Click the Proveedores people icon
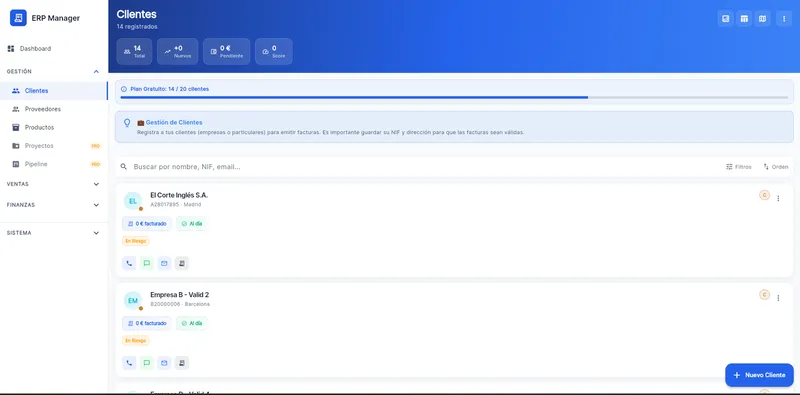 [x=16, y=109]
